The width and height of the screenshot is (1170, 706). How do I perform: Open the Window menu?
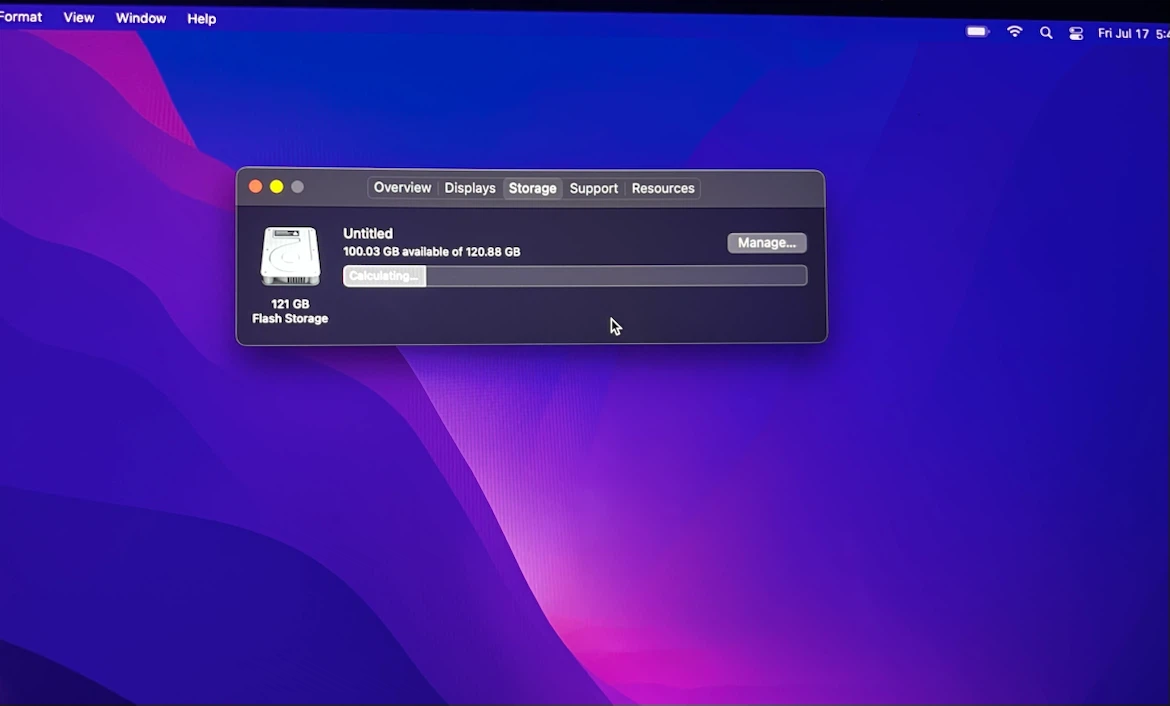140,18
